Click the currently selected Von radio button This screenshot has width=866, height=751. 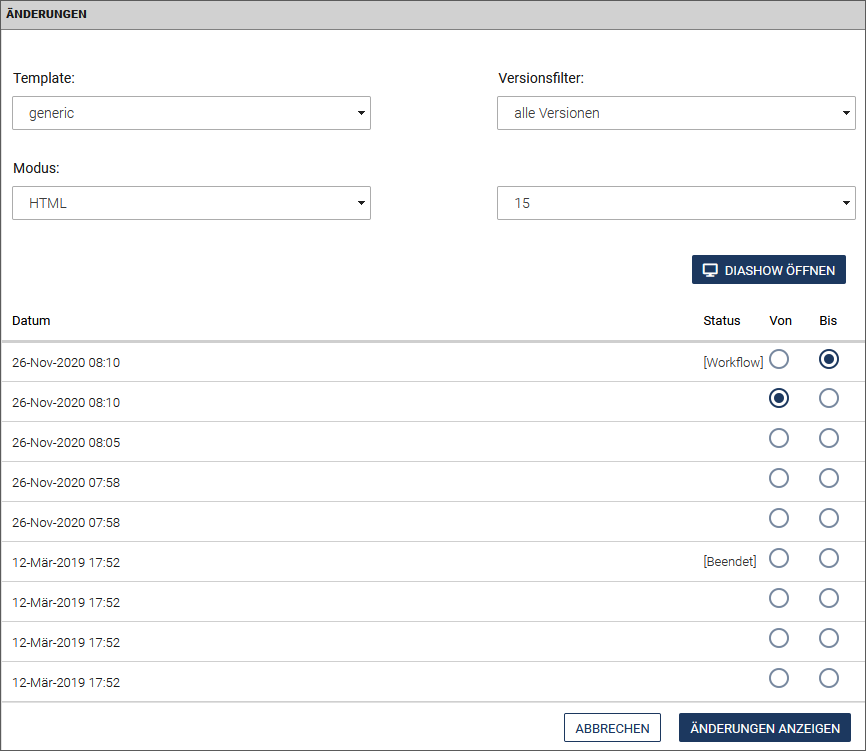pos(779,398)
